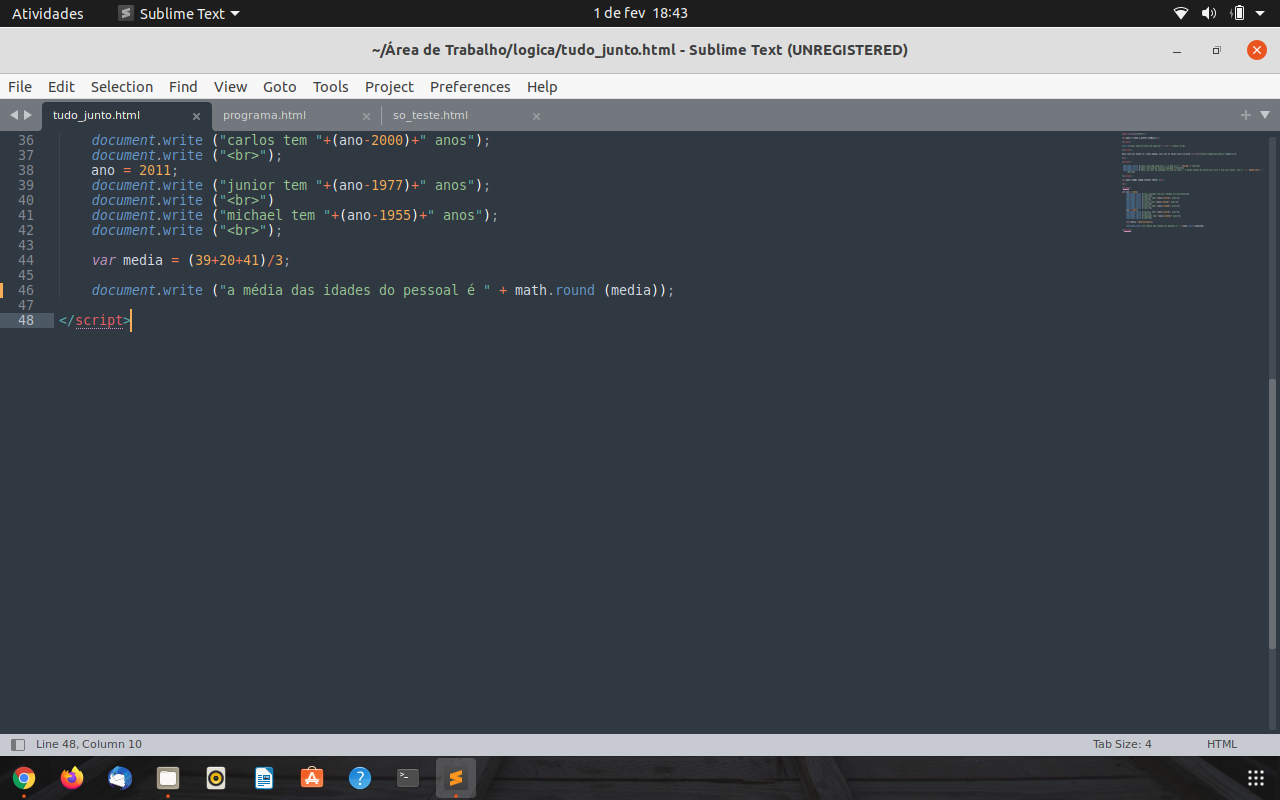Click line number 36 in gutter
The image size is (1280, 800).
coord(26,140)
